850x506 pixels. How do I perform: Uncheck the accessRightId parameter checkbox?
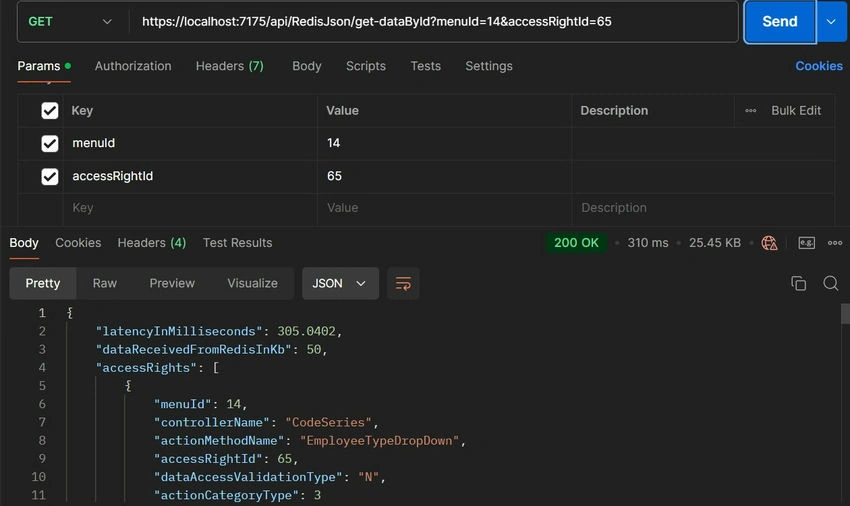(x=50, y=176)
